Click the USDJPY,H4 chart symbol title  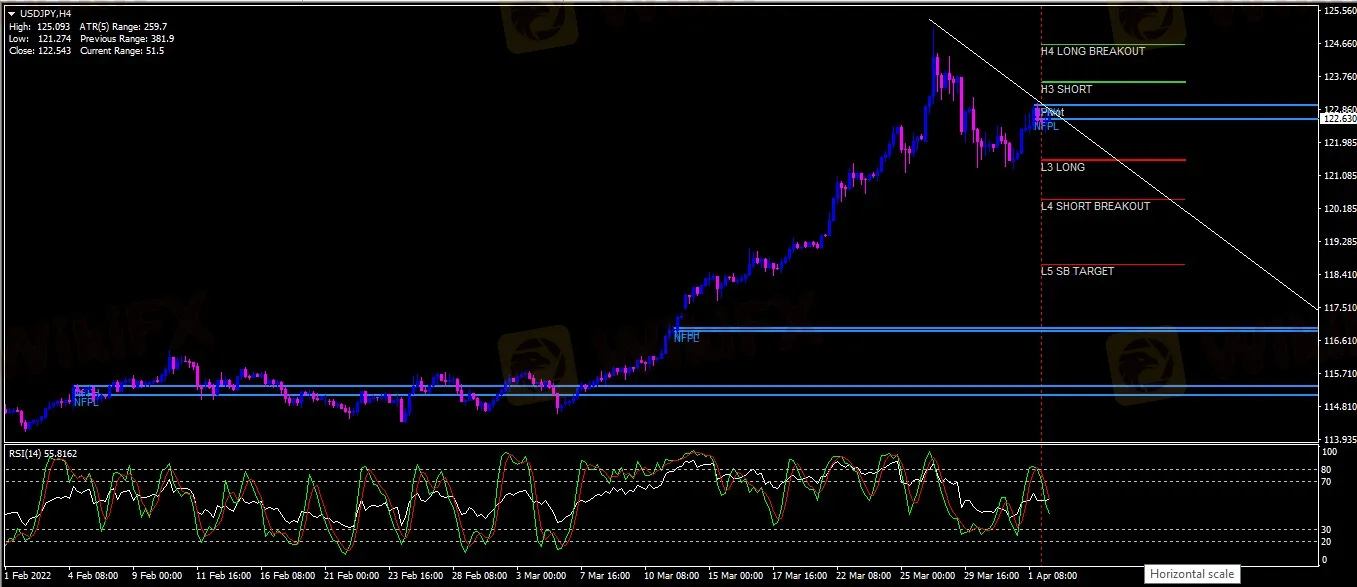46,14
